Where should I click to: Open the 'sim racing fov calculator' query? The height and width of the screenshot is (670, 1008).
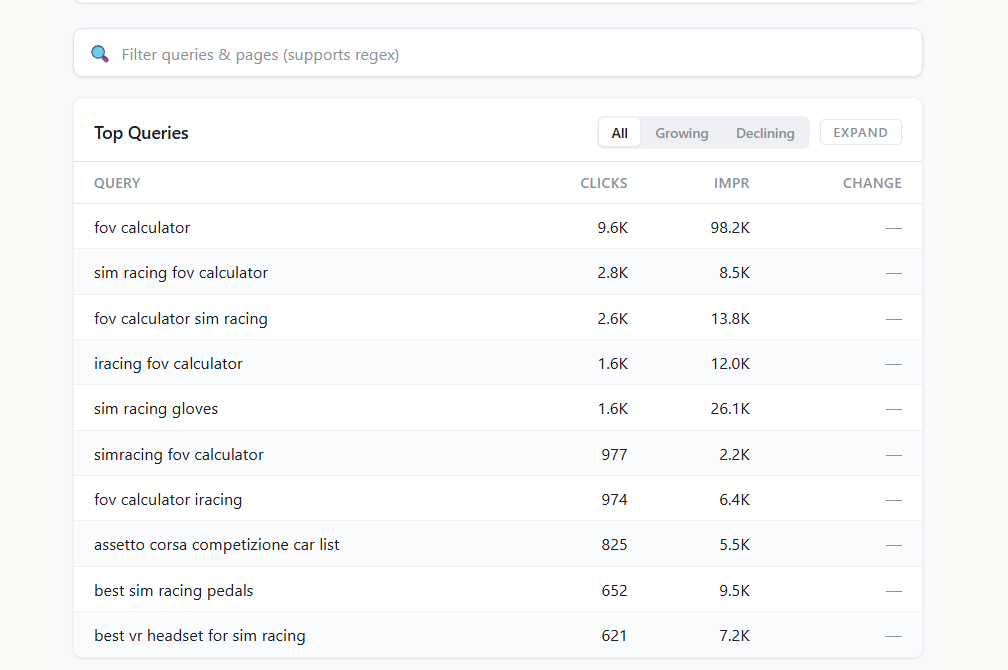tap(180, 272)
